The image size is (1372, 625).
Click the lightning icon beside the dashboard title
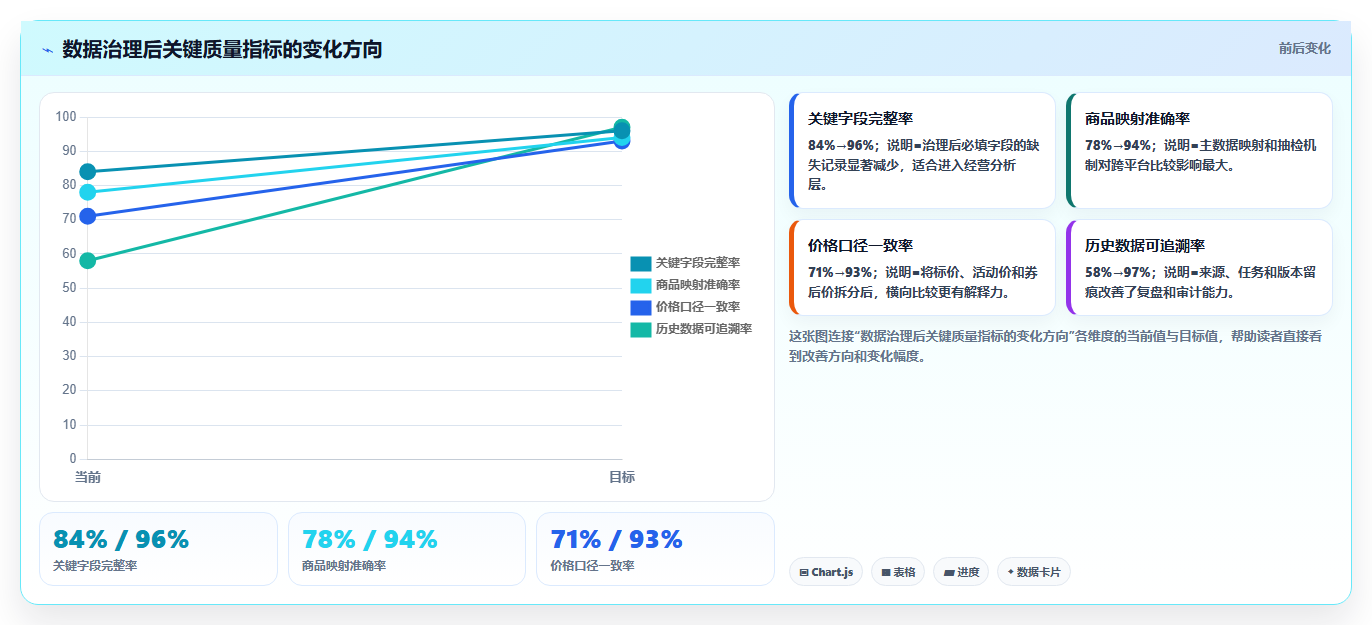click(47, 50)
